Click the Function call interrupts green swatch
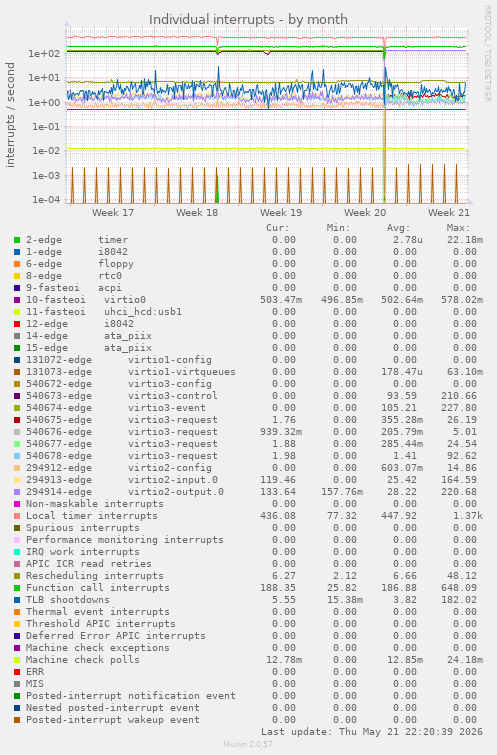497x755 pixels. (x=17, y=588)
